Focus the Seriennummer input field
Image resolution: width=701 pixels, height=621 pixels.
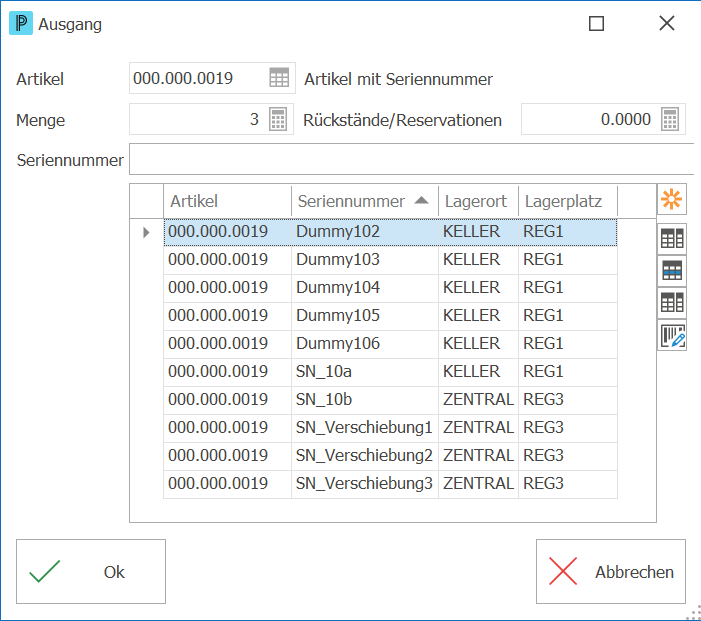[x=411, y=159]
